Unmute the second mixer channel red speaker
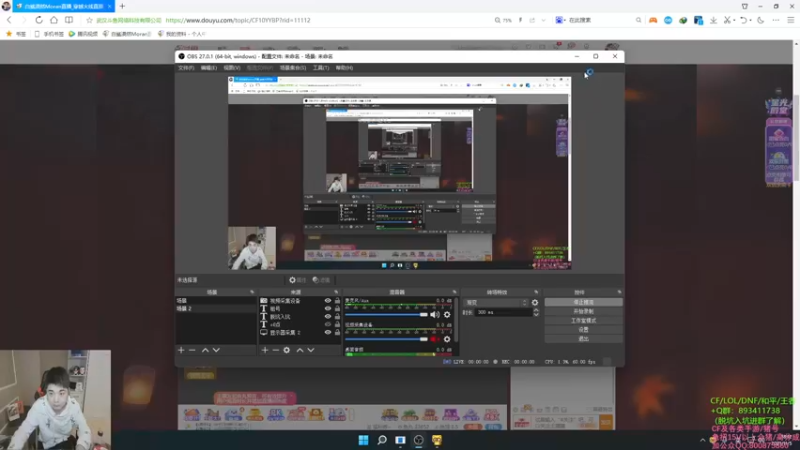This screenshot has width=800, height=450. [x=435, y=339]
